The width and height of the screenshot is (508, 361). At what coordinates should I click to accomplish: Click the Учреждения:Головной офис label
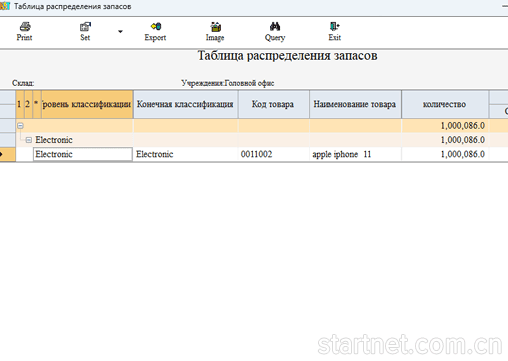(228, 83)
